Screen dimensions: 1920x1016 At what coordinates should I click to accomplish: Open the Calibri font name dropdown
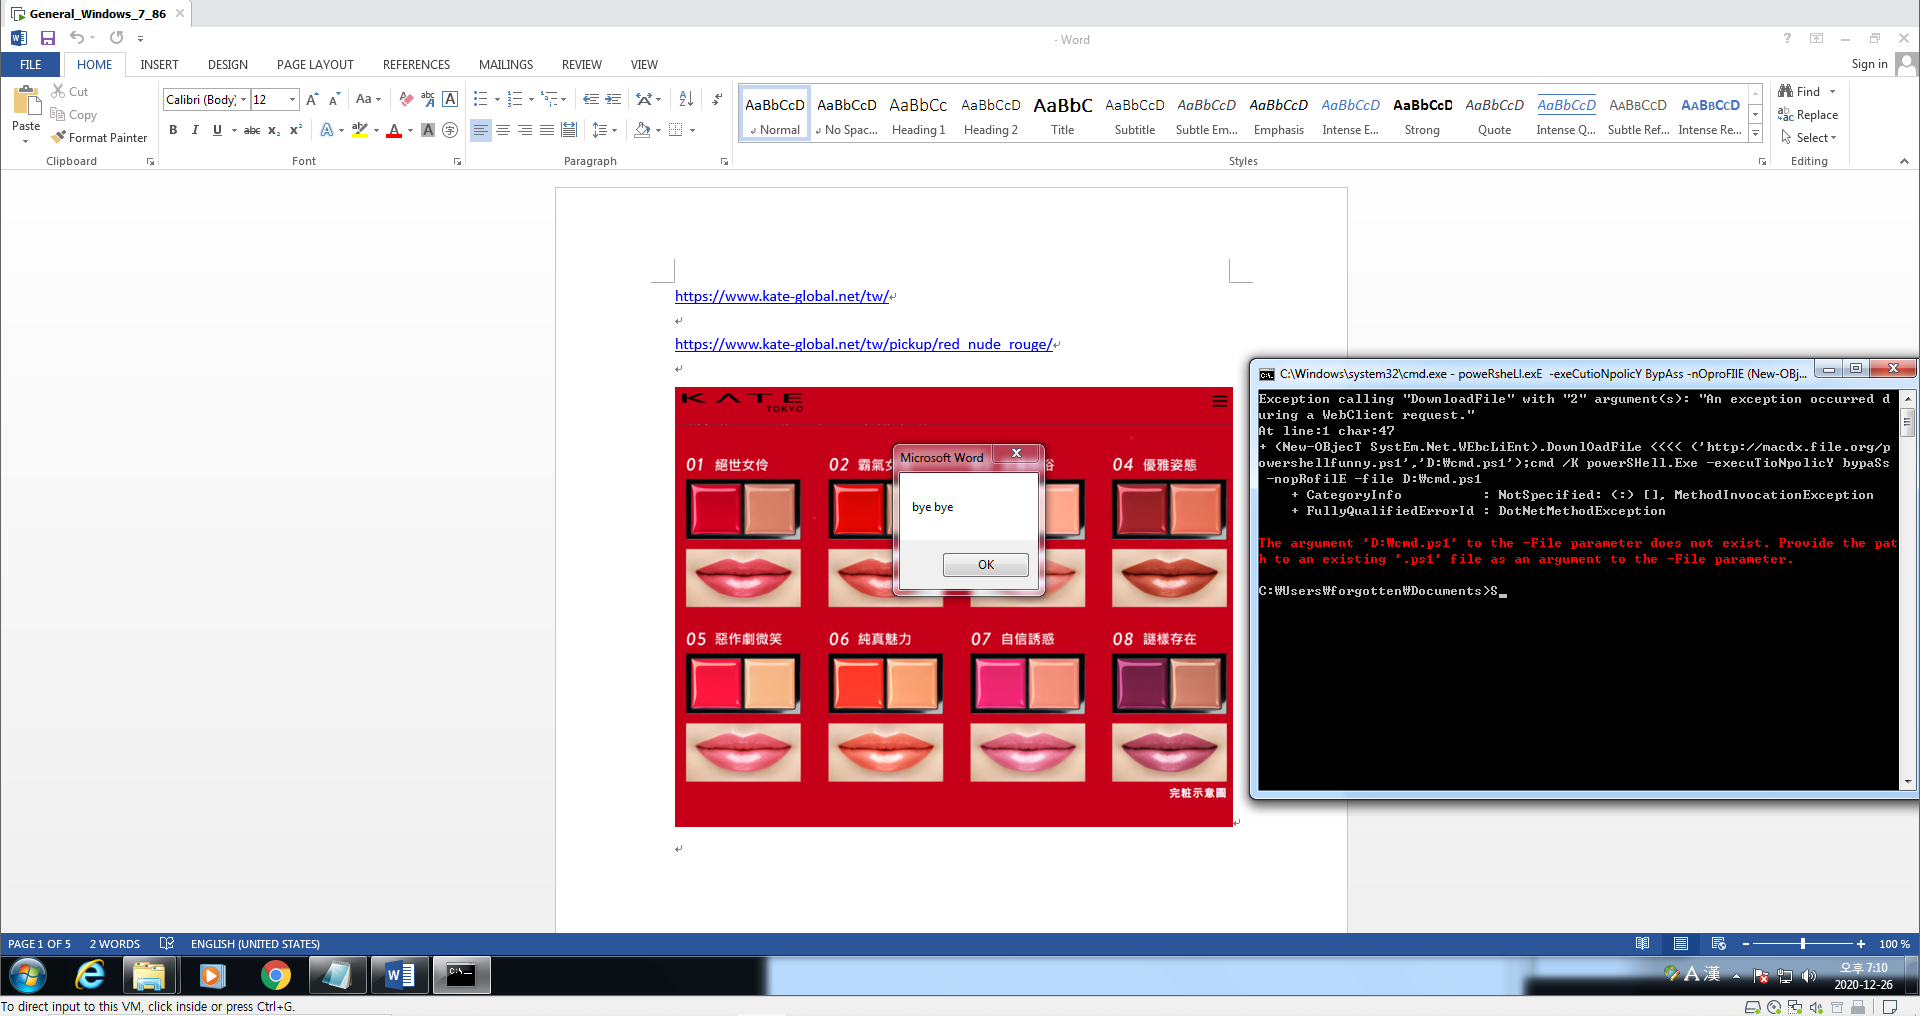243,100
